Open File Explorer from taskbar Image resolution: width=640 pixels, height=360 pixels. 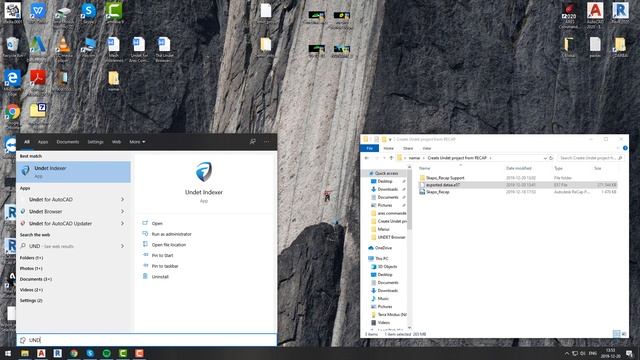pyautogui.click(x=25, y=353)
